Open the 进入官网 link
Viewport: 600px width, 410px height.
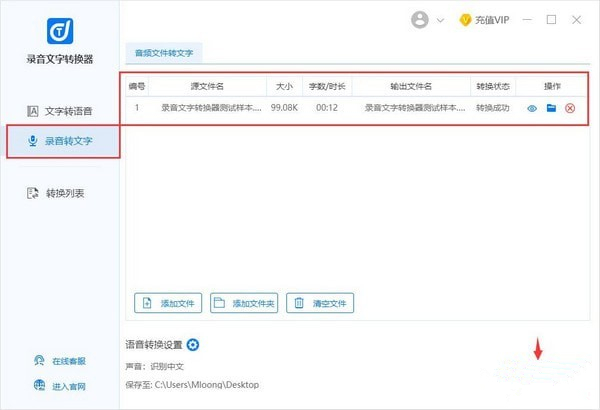point(69,386)
